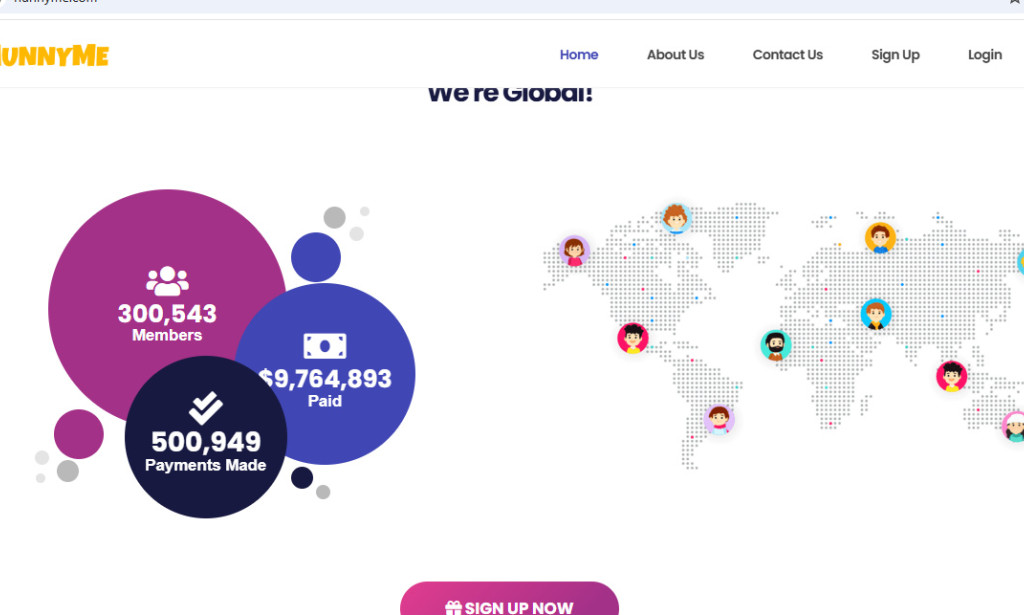Click the Sign Up Now button
1024x615 pixels.
click(509, 606)
